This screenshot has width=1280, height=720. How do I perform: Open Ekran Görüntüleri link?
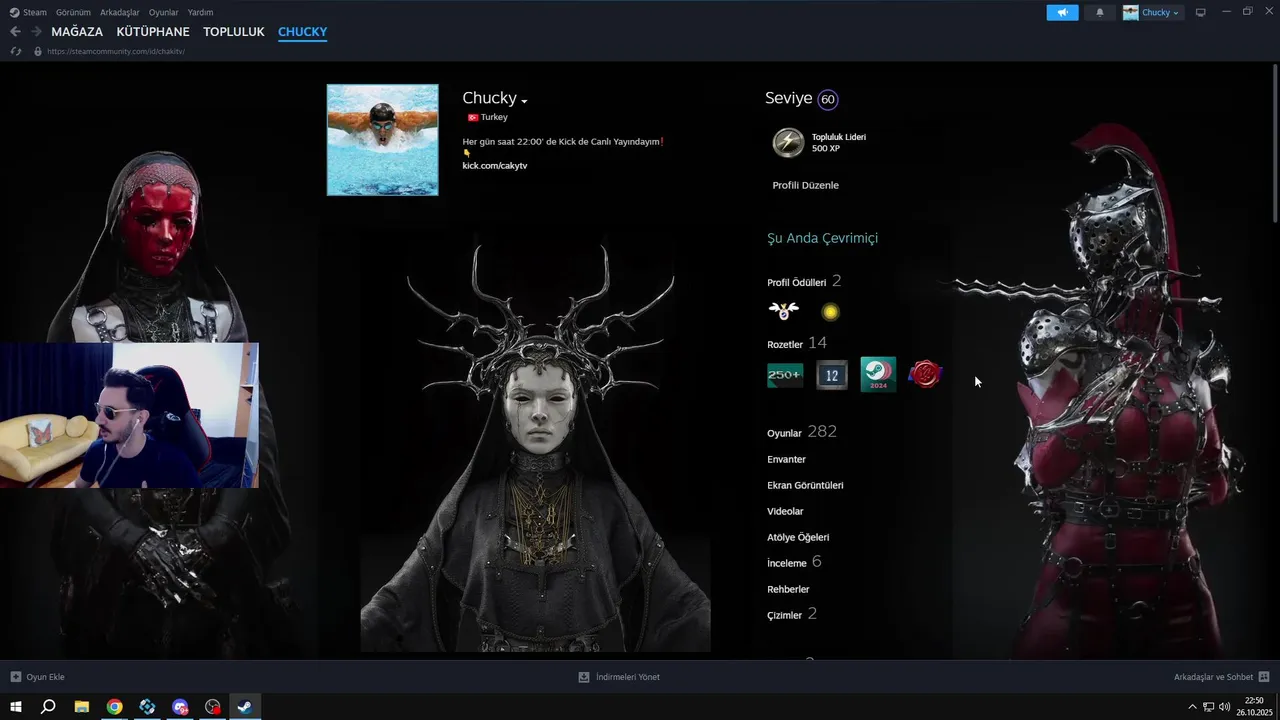tap(805, 485)
